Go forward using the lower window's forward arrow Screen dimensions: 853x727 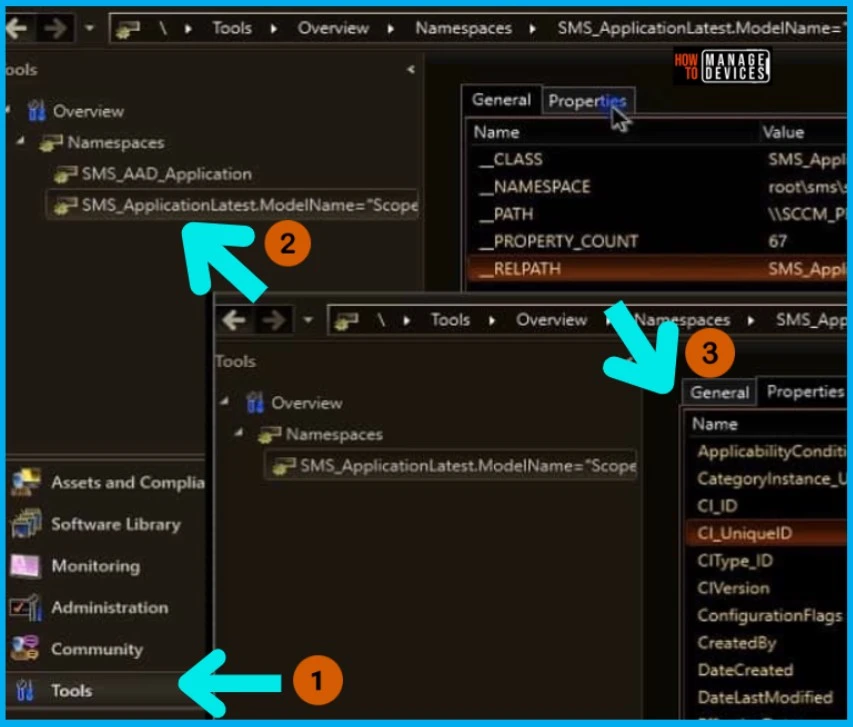point(274,320)
